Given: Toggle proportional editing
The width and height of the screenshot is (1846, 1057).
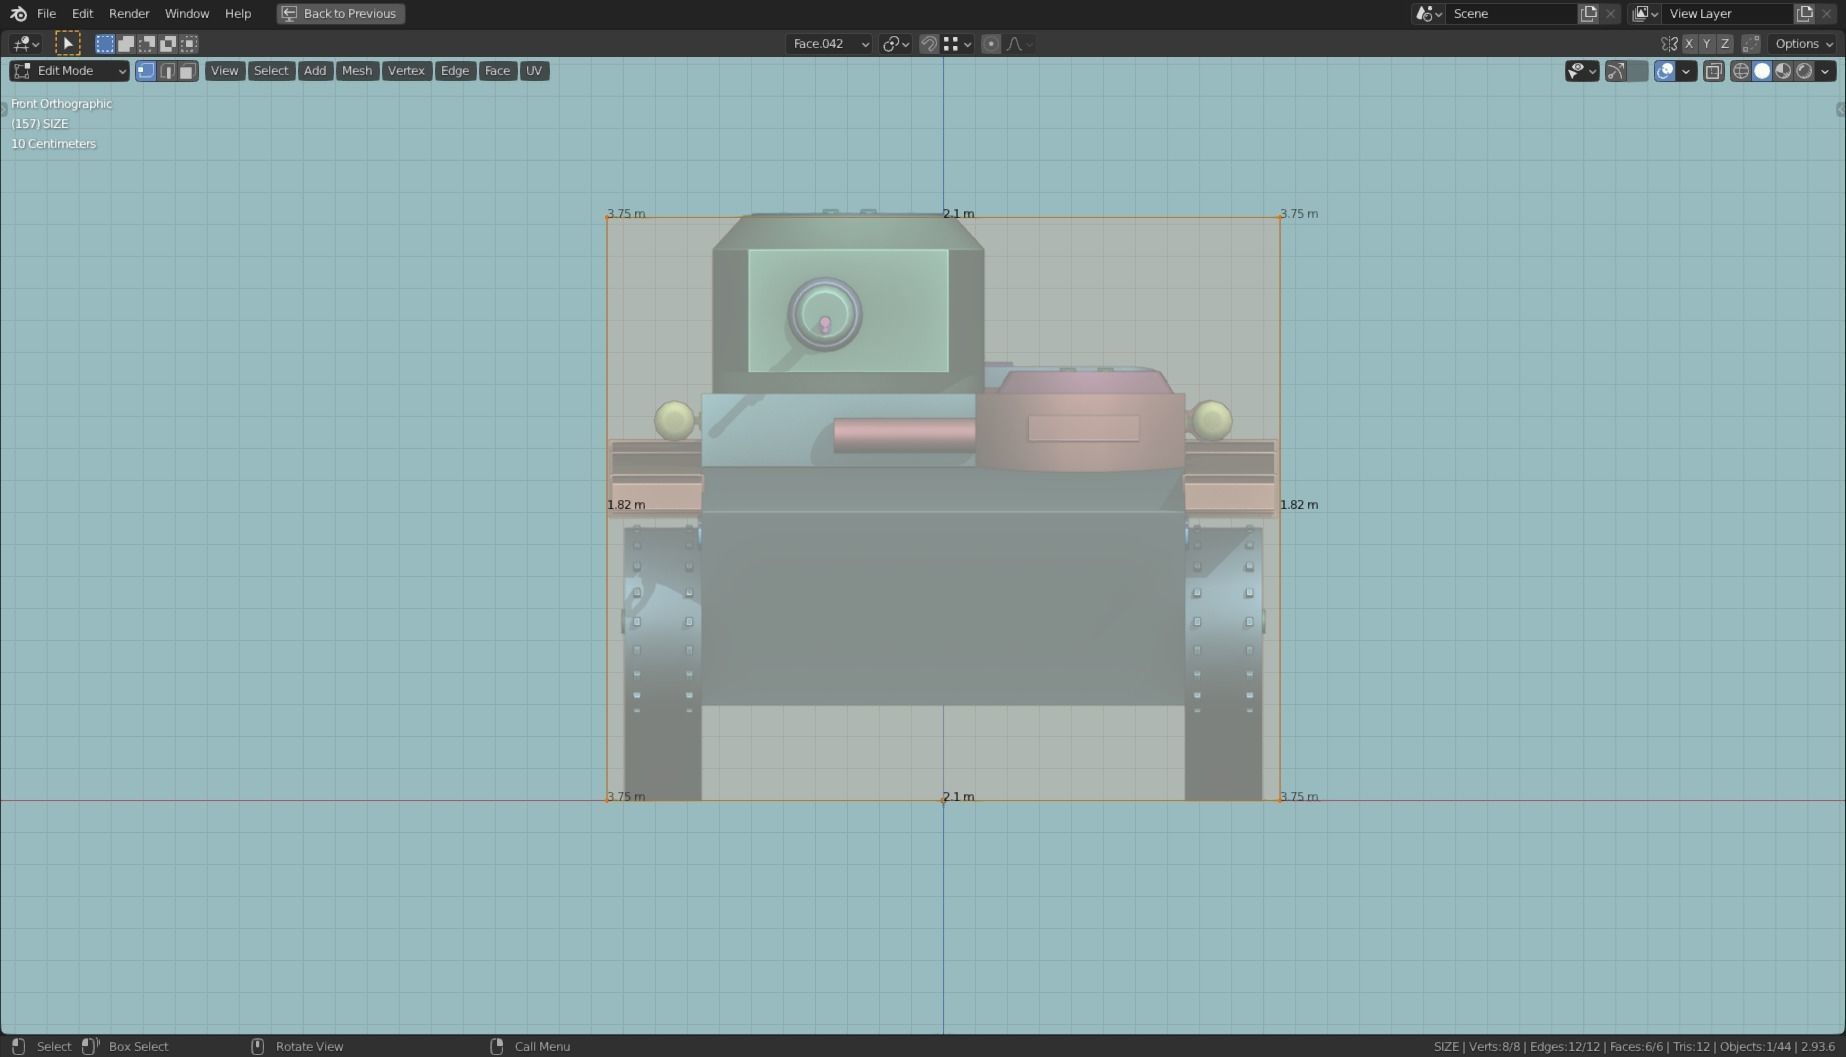Looking at the screenshot, I should click(991, 43).
